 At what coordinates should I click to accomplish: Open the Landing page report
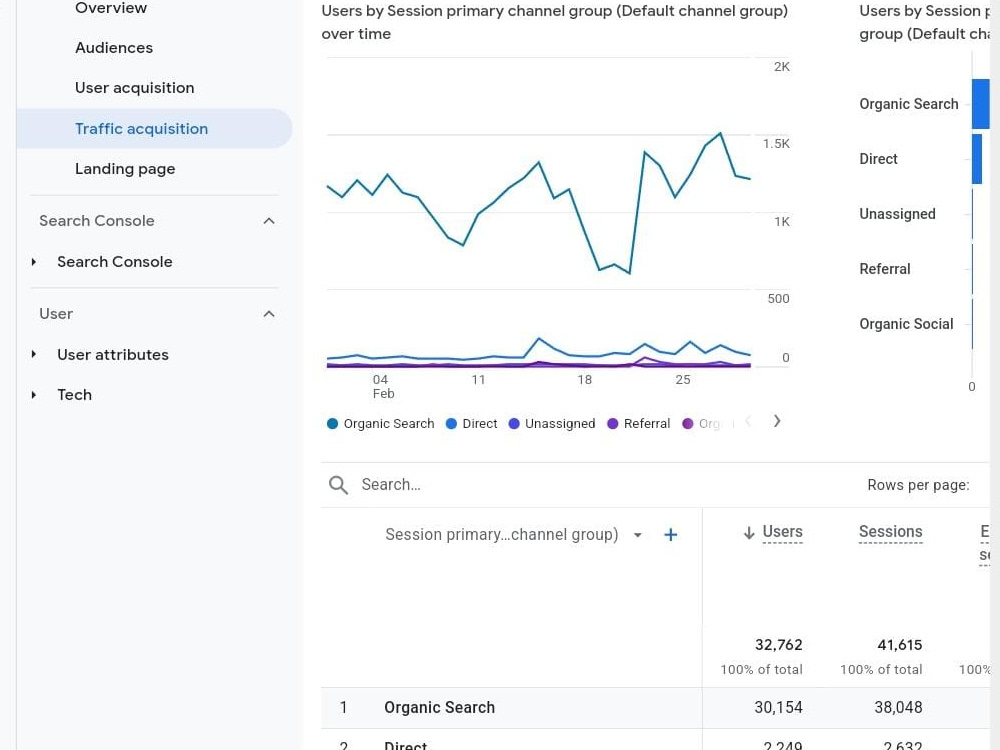click(125, 168)
